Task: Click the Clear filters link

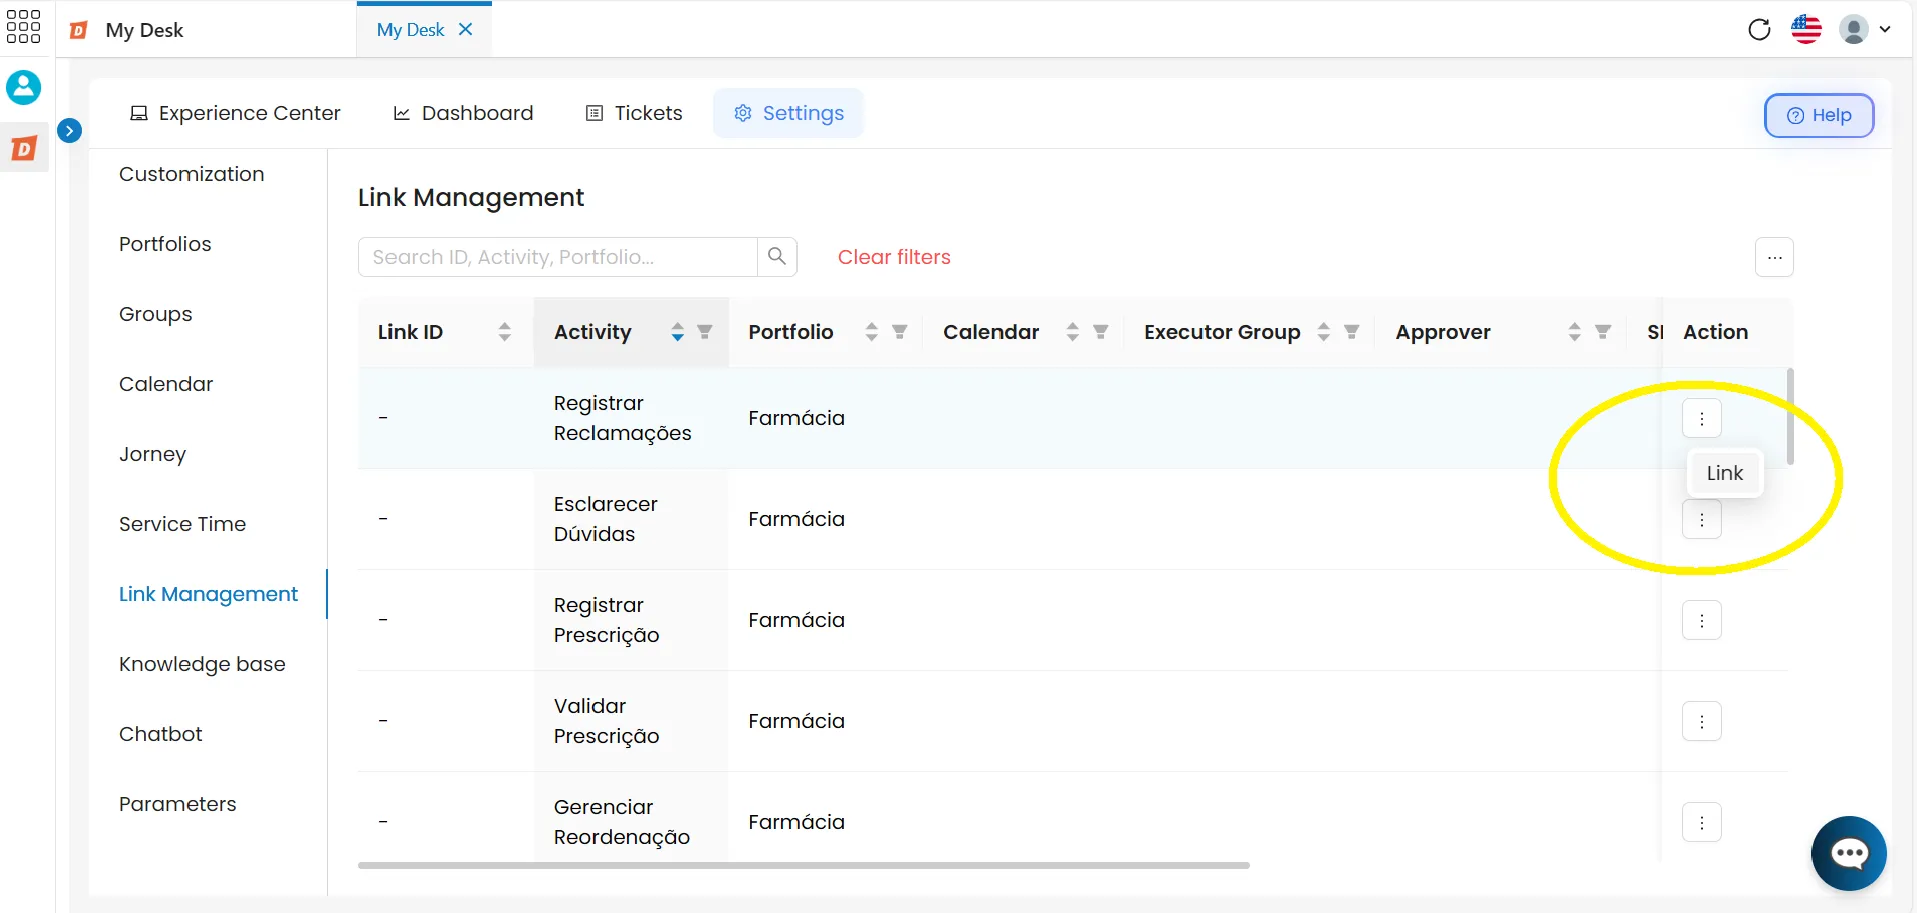Action: coord(894,257)
